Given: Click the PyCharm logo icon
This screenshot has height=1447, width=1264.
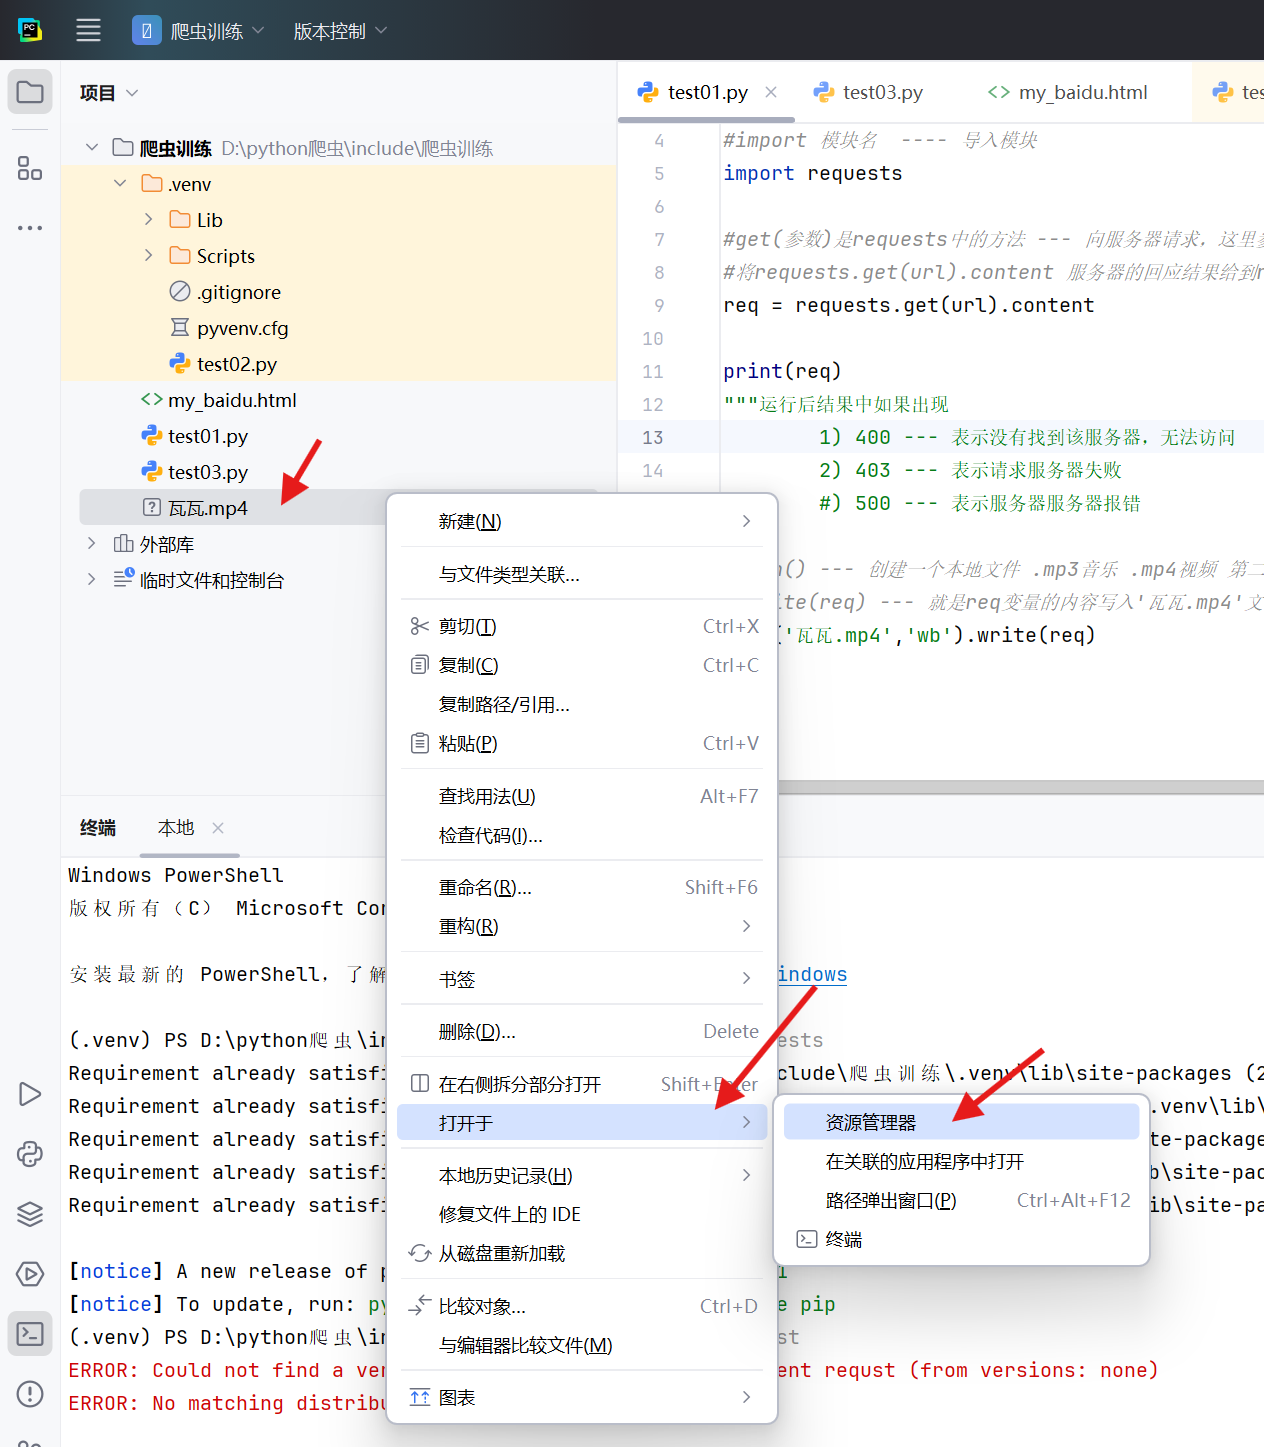Looking at the screenshot, I should click(30, 30).
